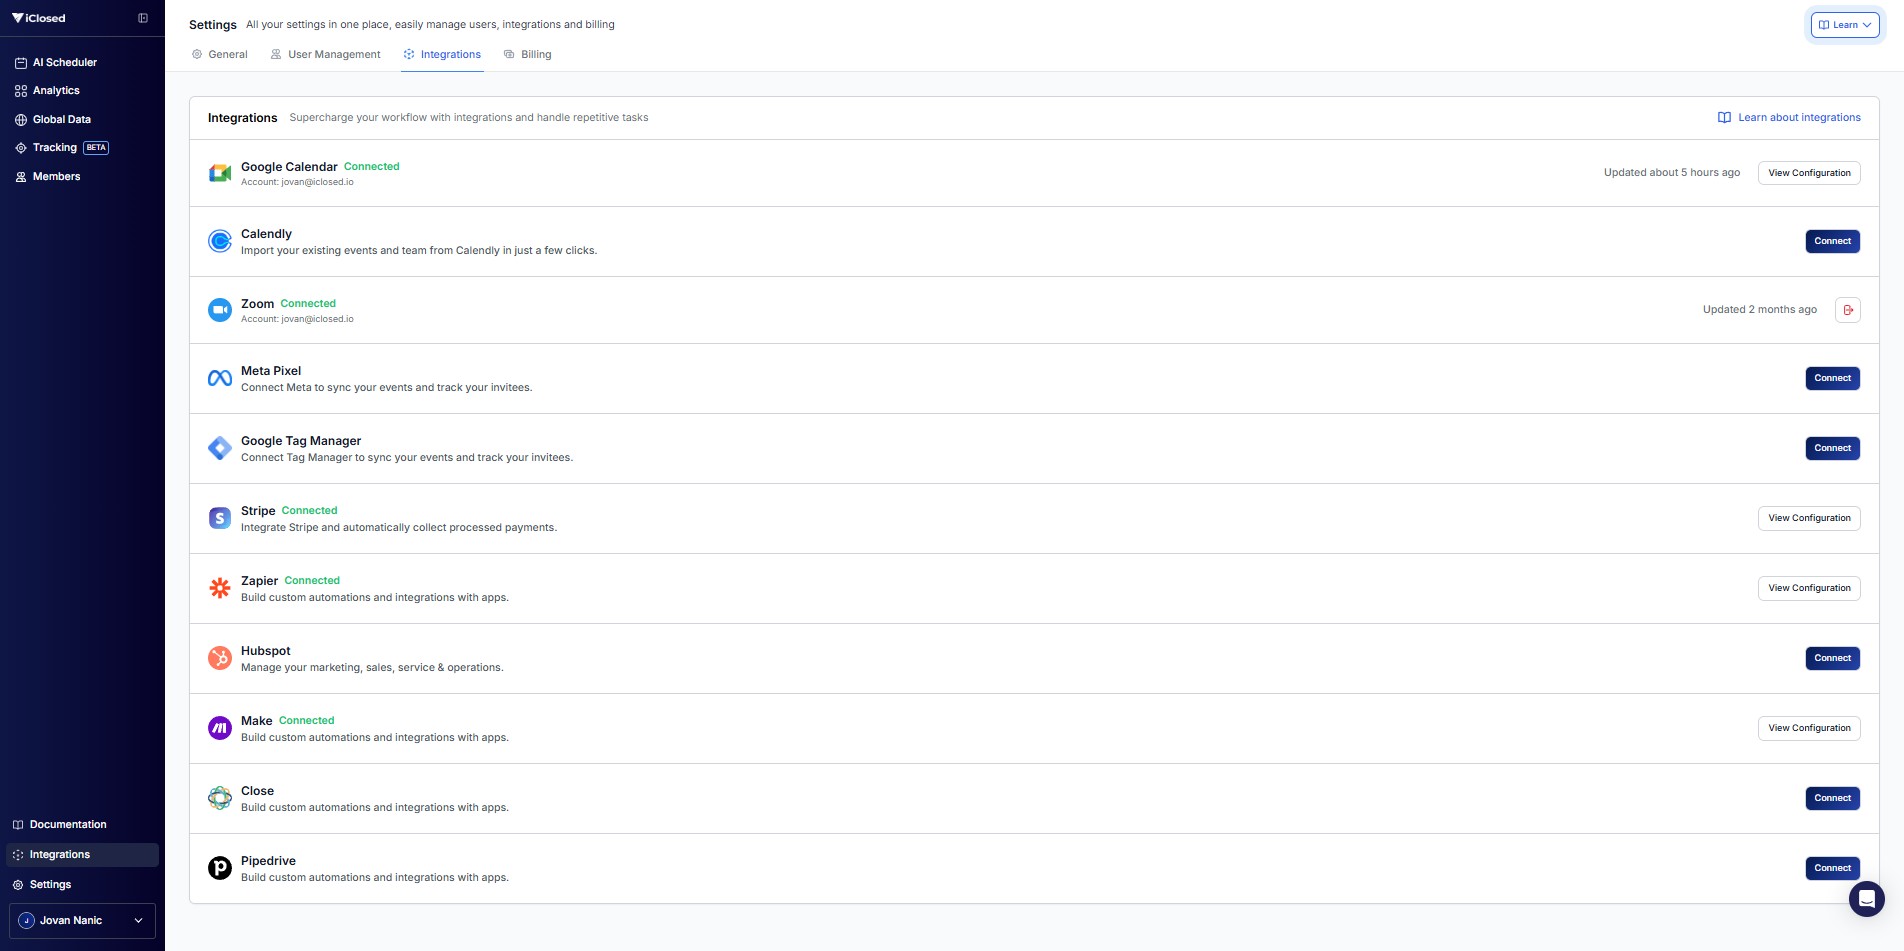Click the 'Pipedrive' integration name
The width and height of the screenshot is (1904, 951).
coord(268,861)
